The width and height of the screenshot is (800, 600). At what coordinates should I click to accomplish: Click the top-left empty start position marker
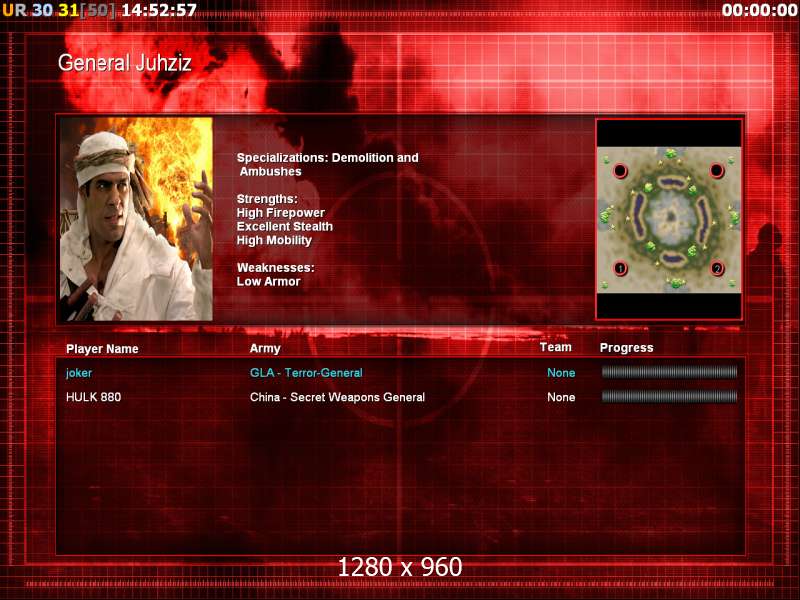click(x=620, y=170)
